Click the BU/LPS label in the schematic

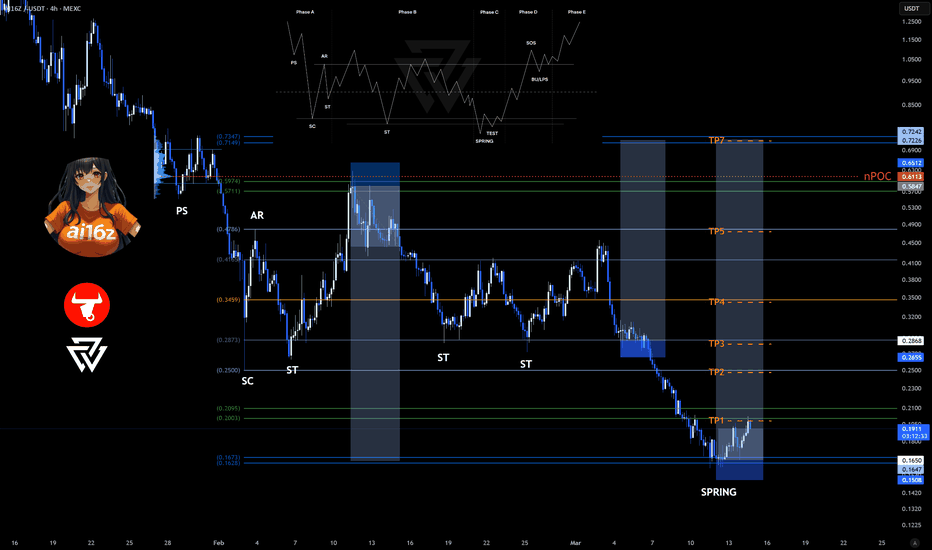point(540,79)
